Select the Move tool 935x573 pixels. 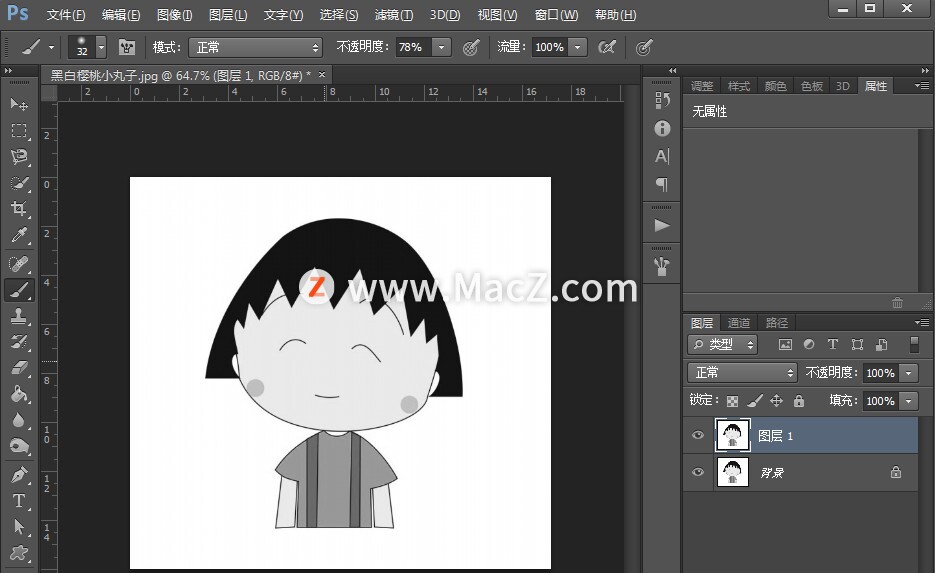point(19,104)
